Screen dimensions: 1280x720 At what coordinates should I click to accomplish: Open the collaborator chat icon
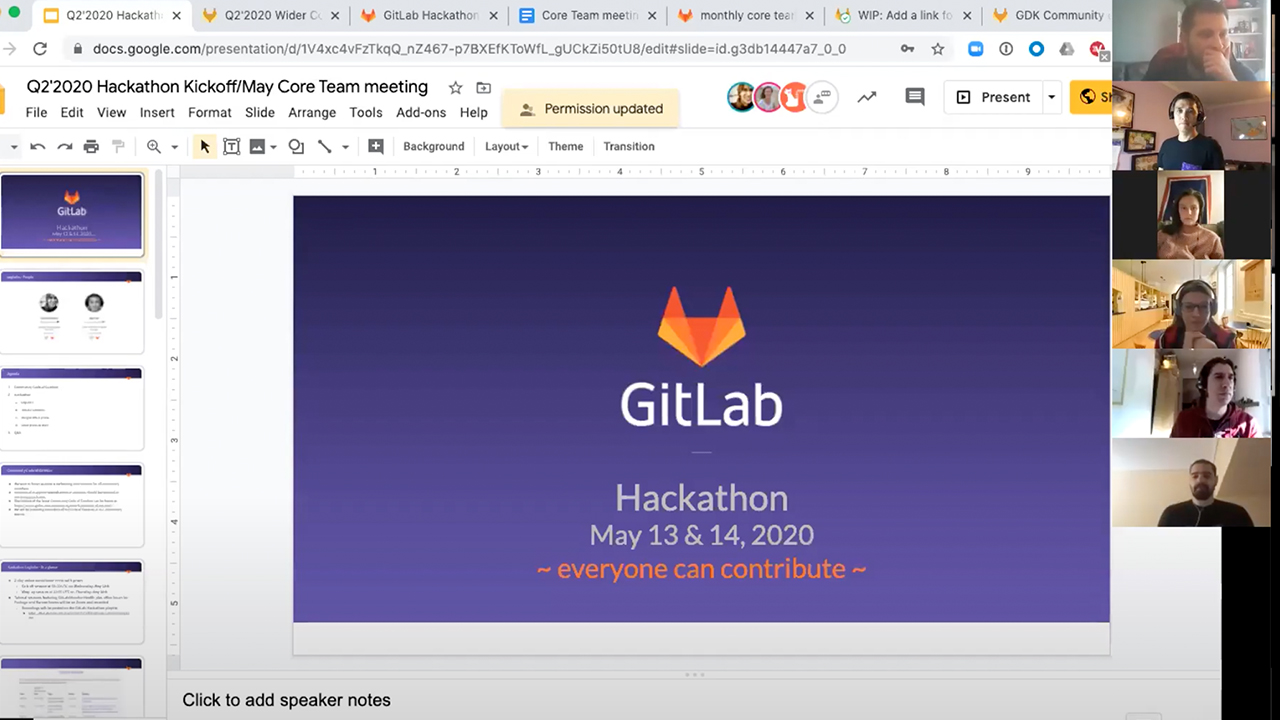pos(822,97)
